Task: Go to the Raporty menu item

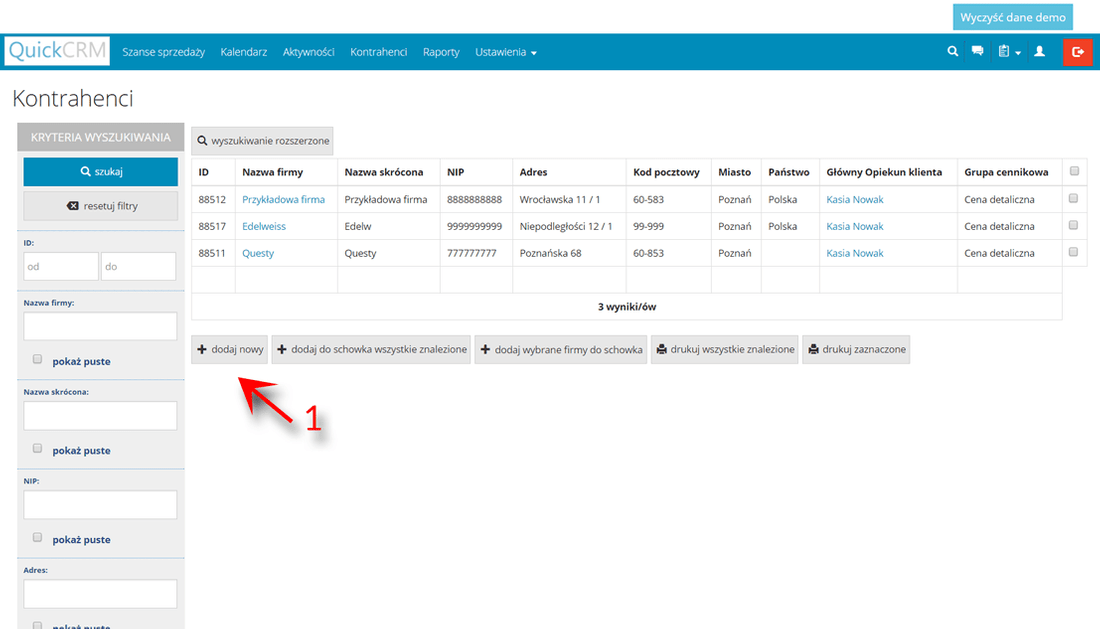Action: pos(441,52)
